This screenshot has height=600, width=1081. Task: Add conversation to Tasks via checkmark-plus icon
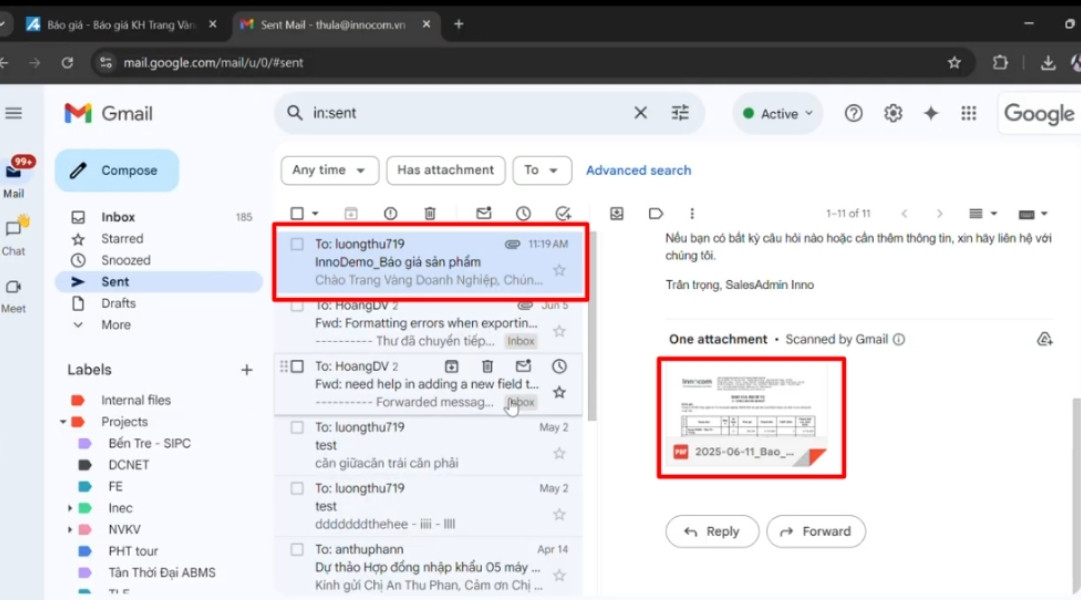click(x=562, y=213)
